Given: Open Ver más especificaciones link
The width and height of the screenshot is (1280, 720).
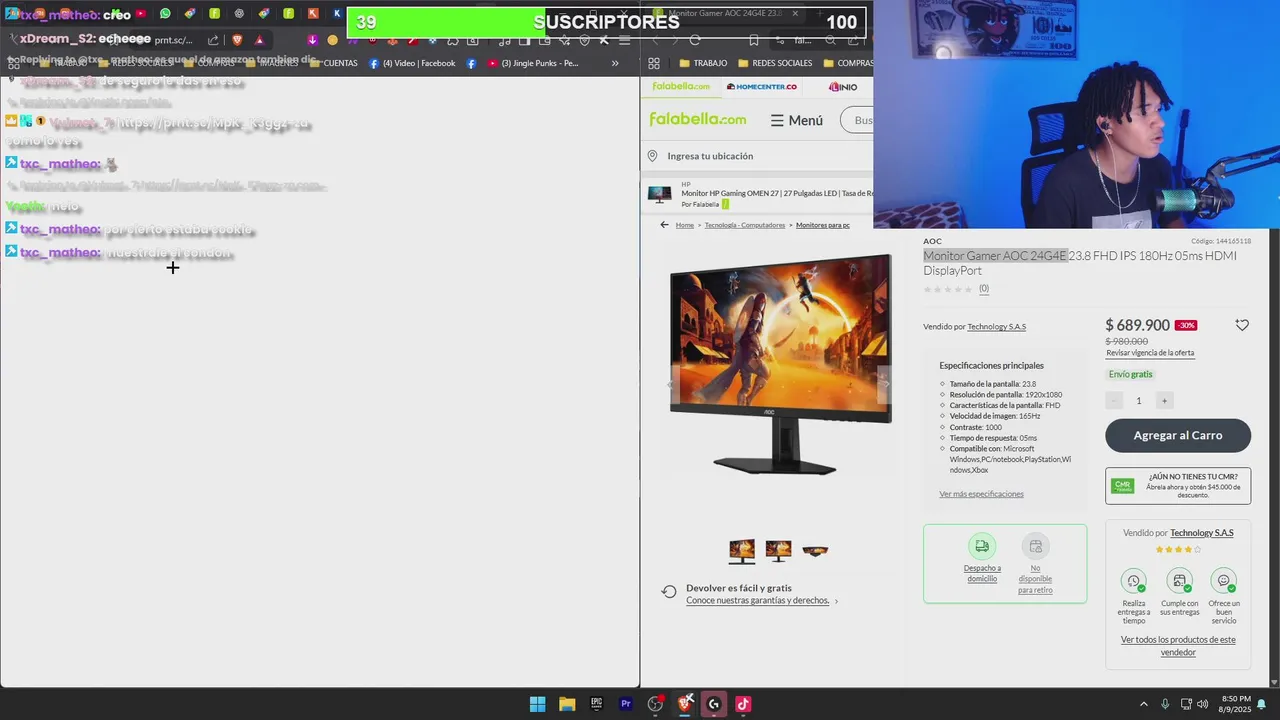Looking at the screenshot, I should 981,494.
